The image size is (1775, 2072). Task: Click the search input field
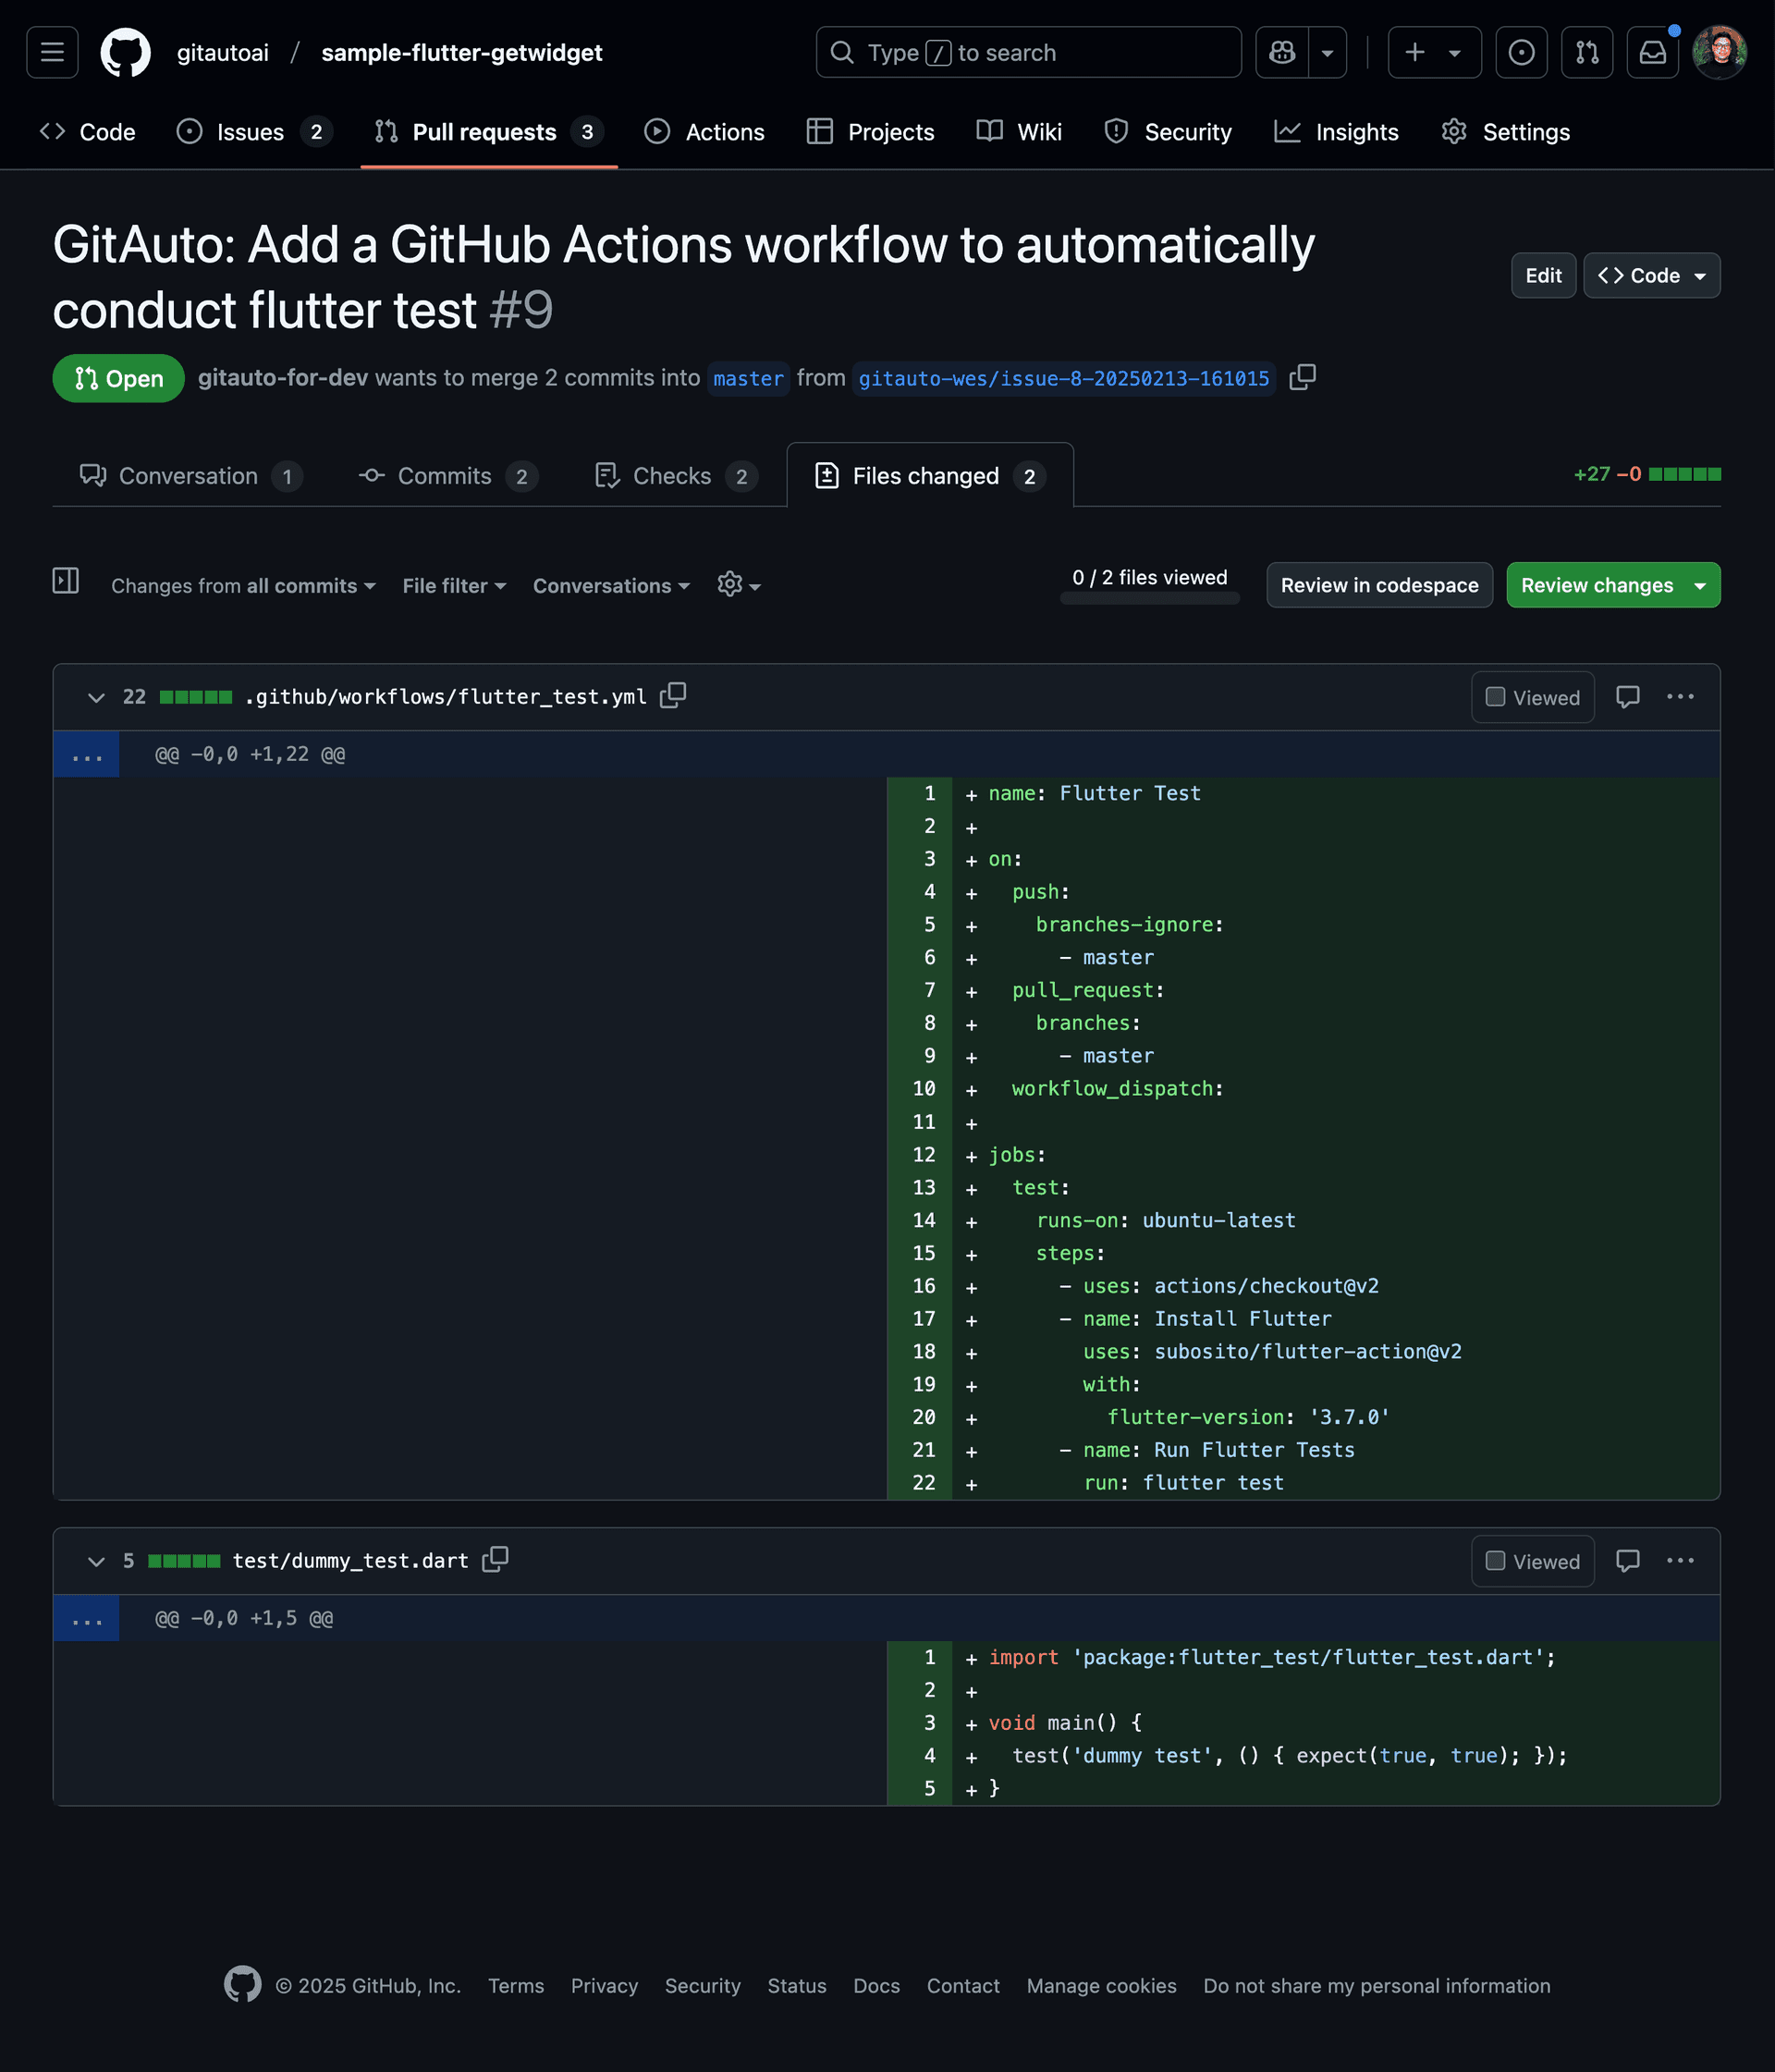tap(1028, 52)
